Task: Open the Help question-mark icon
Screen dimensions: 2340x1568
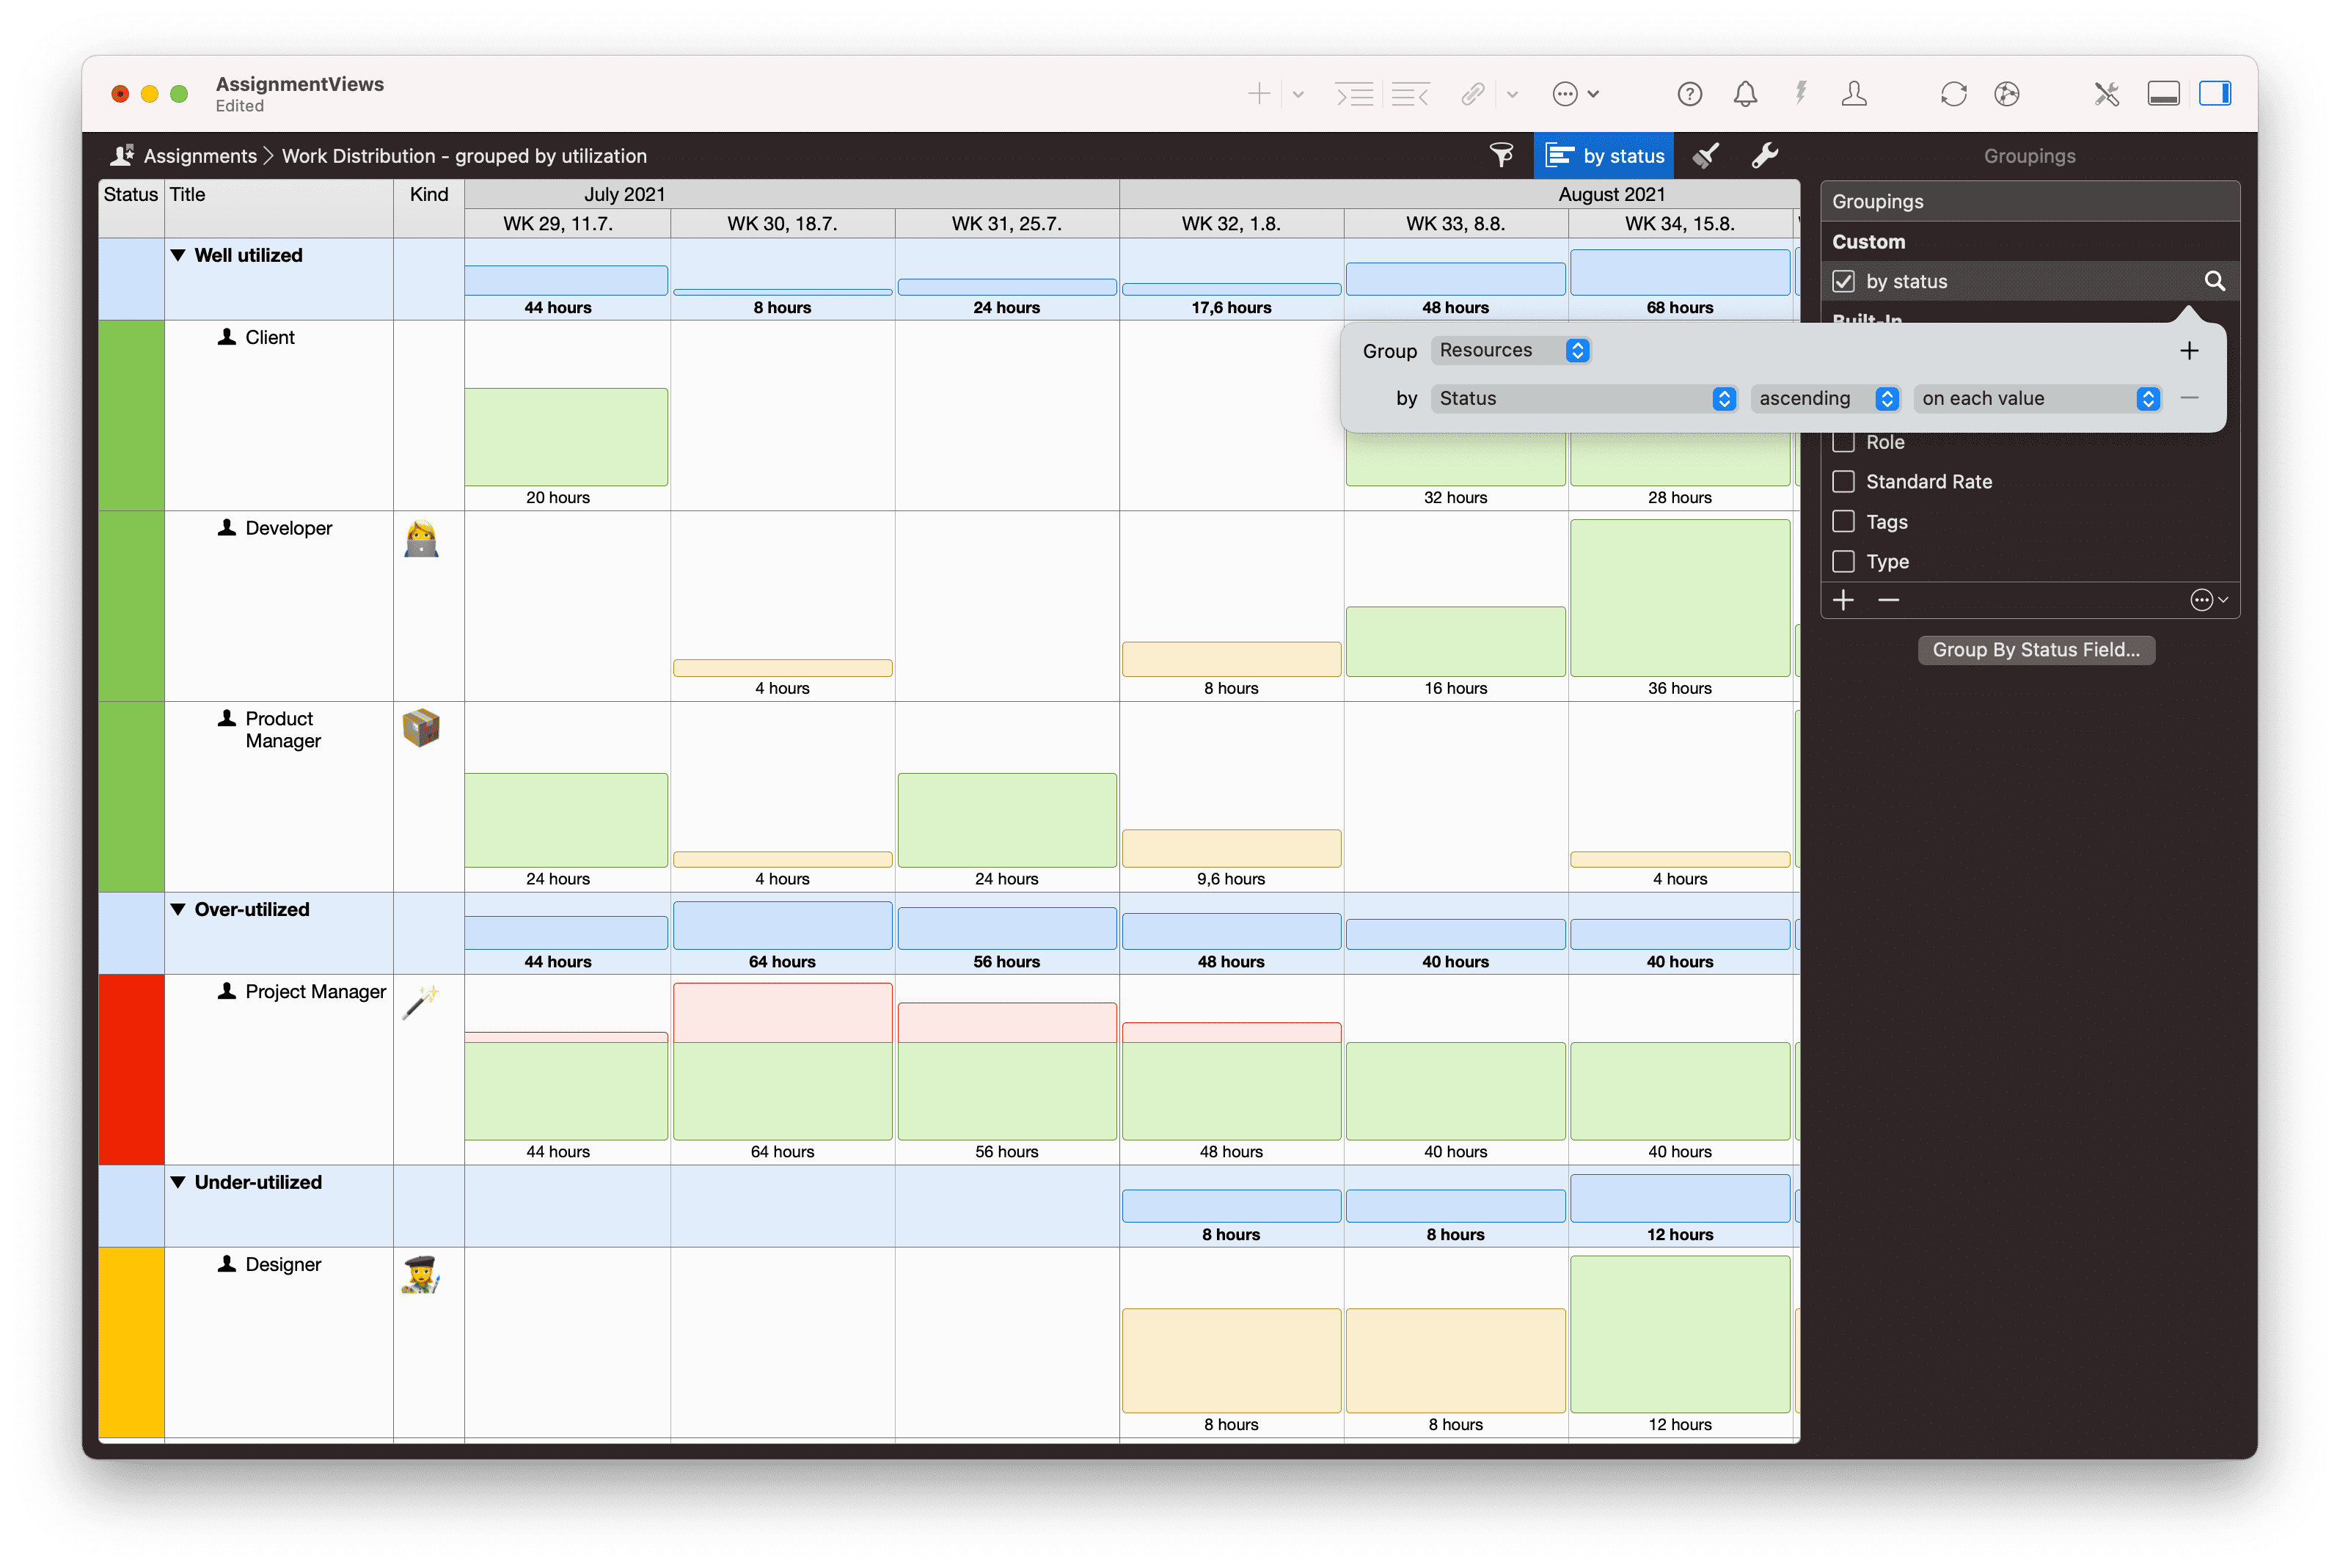Action: [1690, 93]
